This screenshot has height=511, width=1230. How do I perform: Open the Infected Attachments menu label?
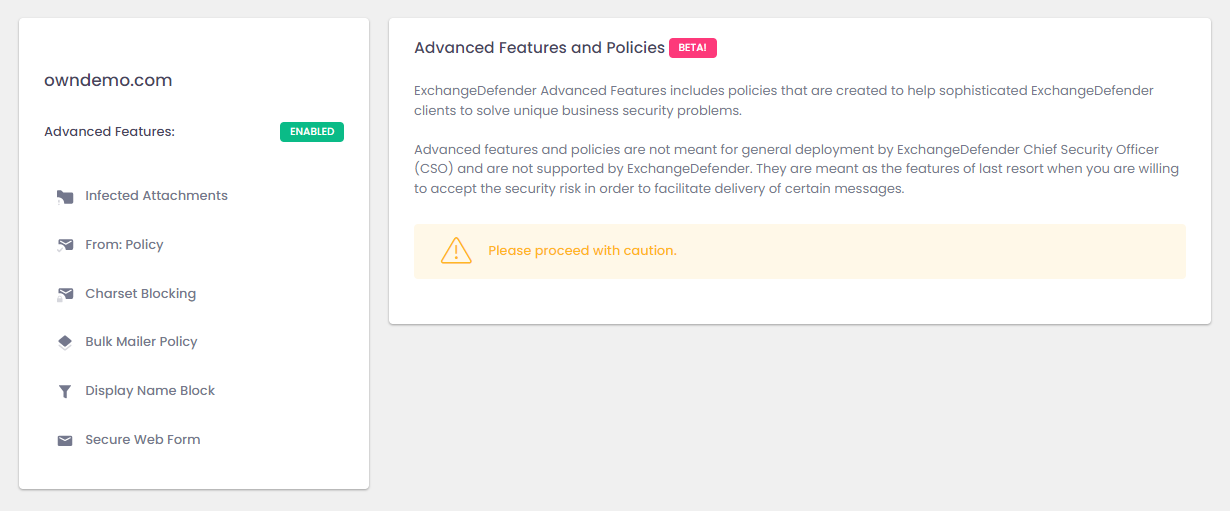[156, 196]
